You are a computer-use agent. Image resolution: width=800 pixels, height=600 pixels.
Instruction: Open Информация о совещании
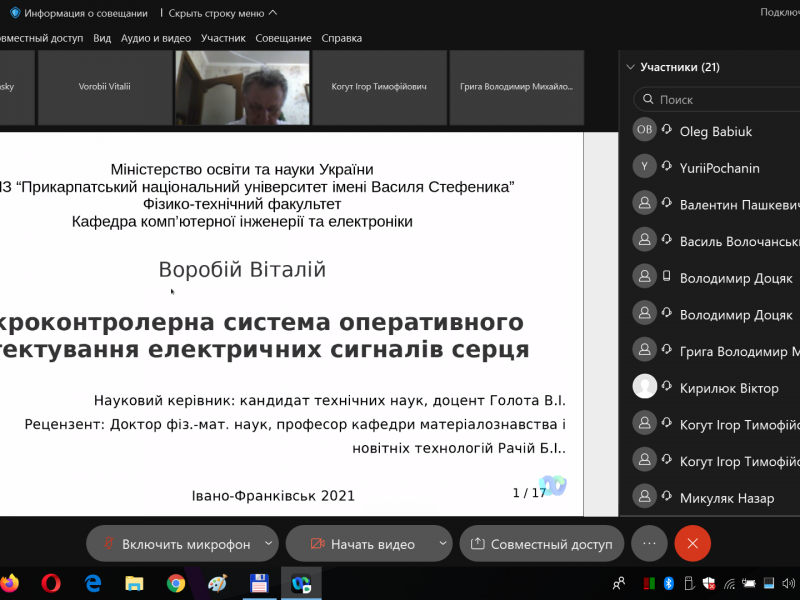78,13
